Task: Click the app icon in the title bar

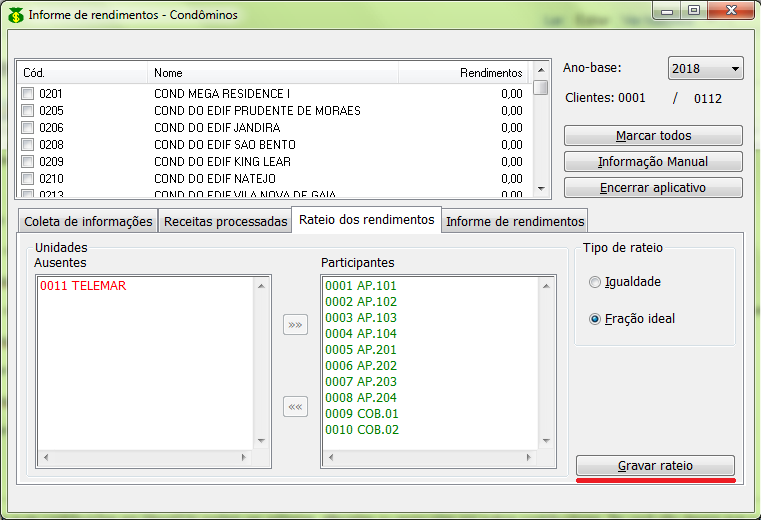Action: (x=16, y=15)
